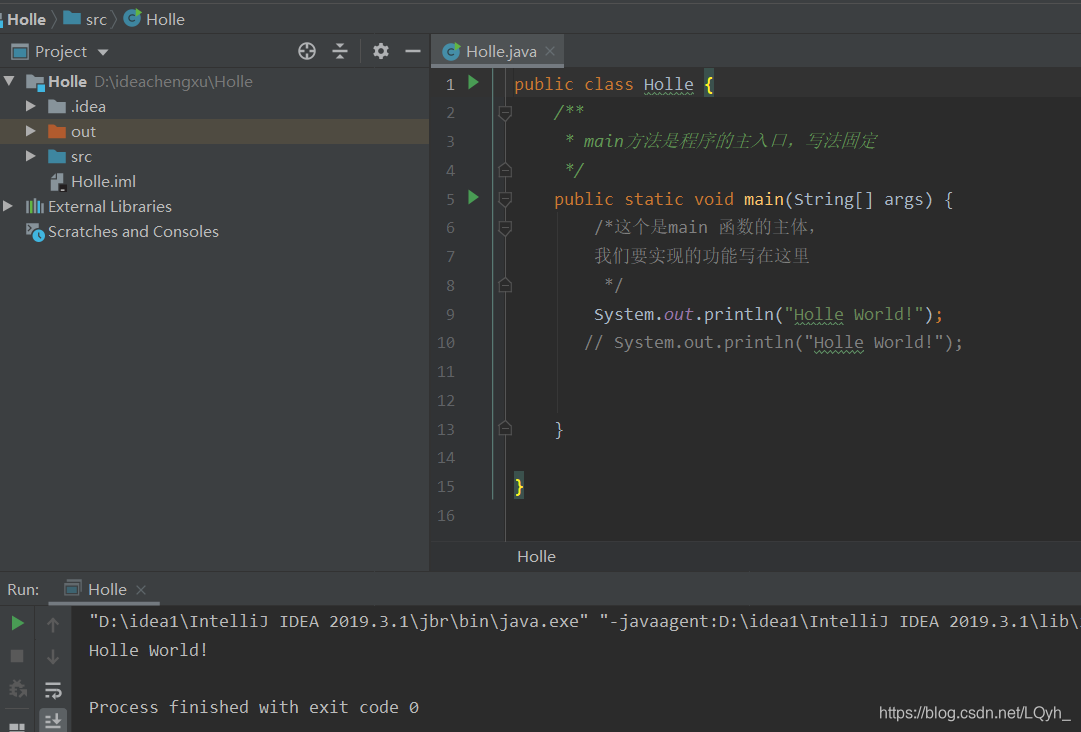Screen dimensions: 1081x732
Task: Select the Holle project root
Action: click(214, 81)
